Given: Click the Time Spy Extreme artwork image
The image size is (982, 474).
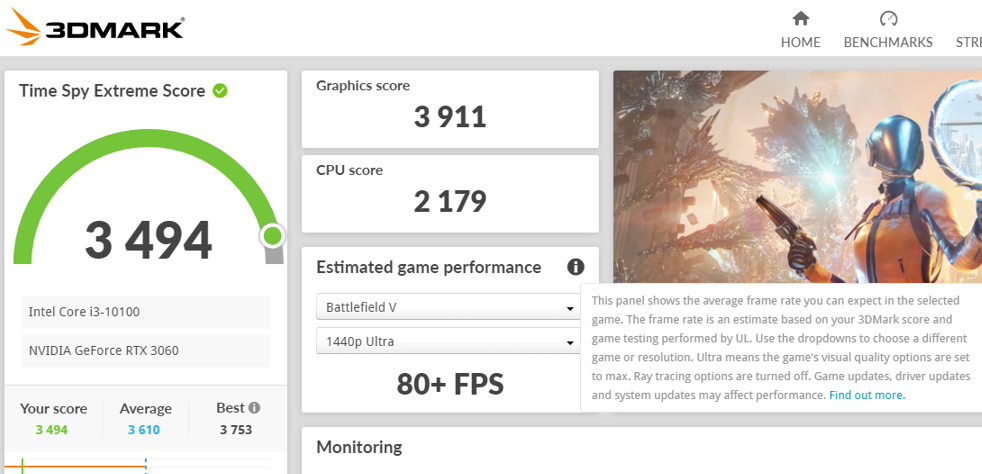Looking at the screenshot, I should coord(797,177).
